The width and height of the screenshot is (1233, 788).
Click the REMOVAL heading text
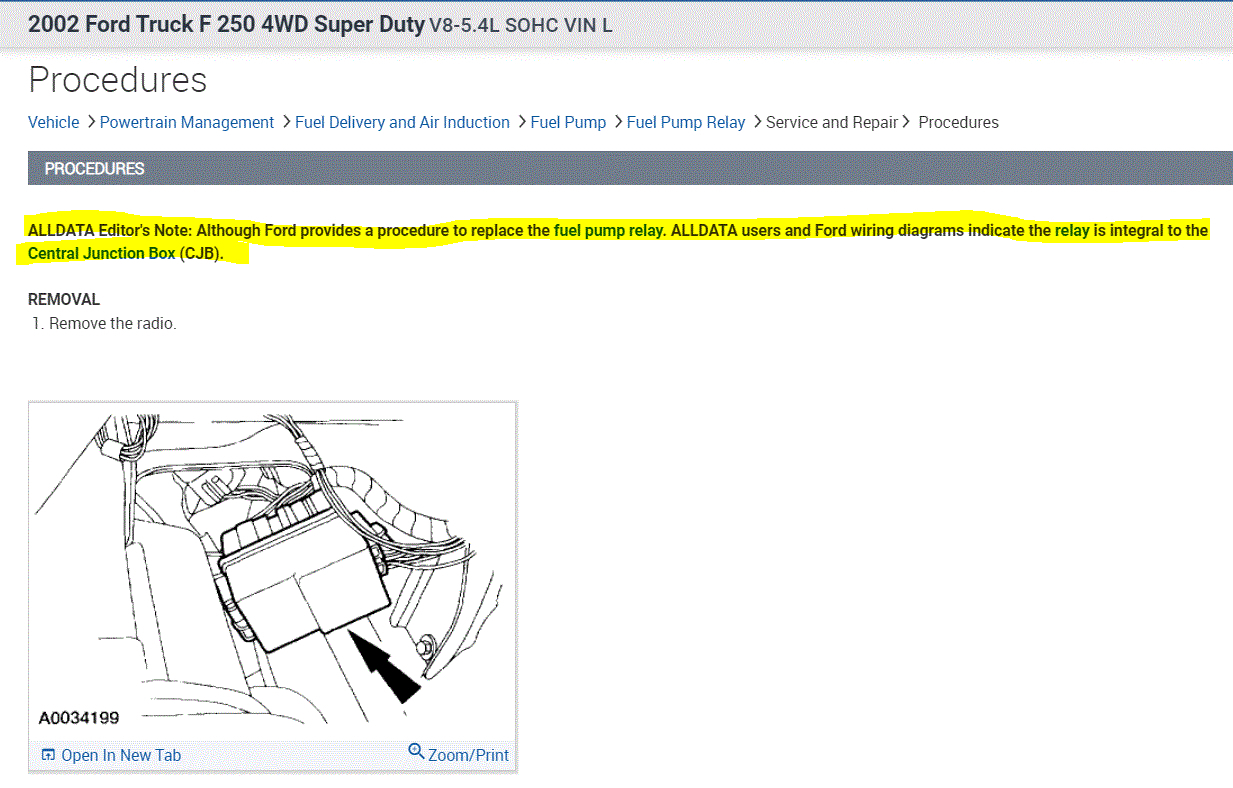(64, 299)
